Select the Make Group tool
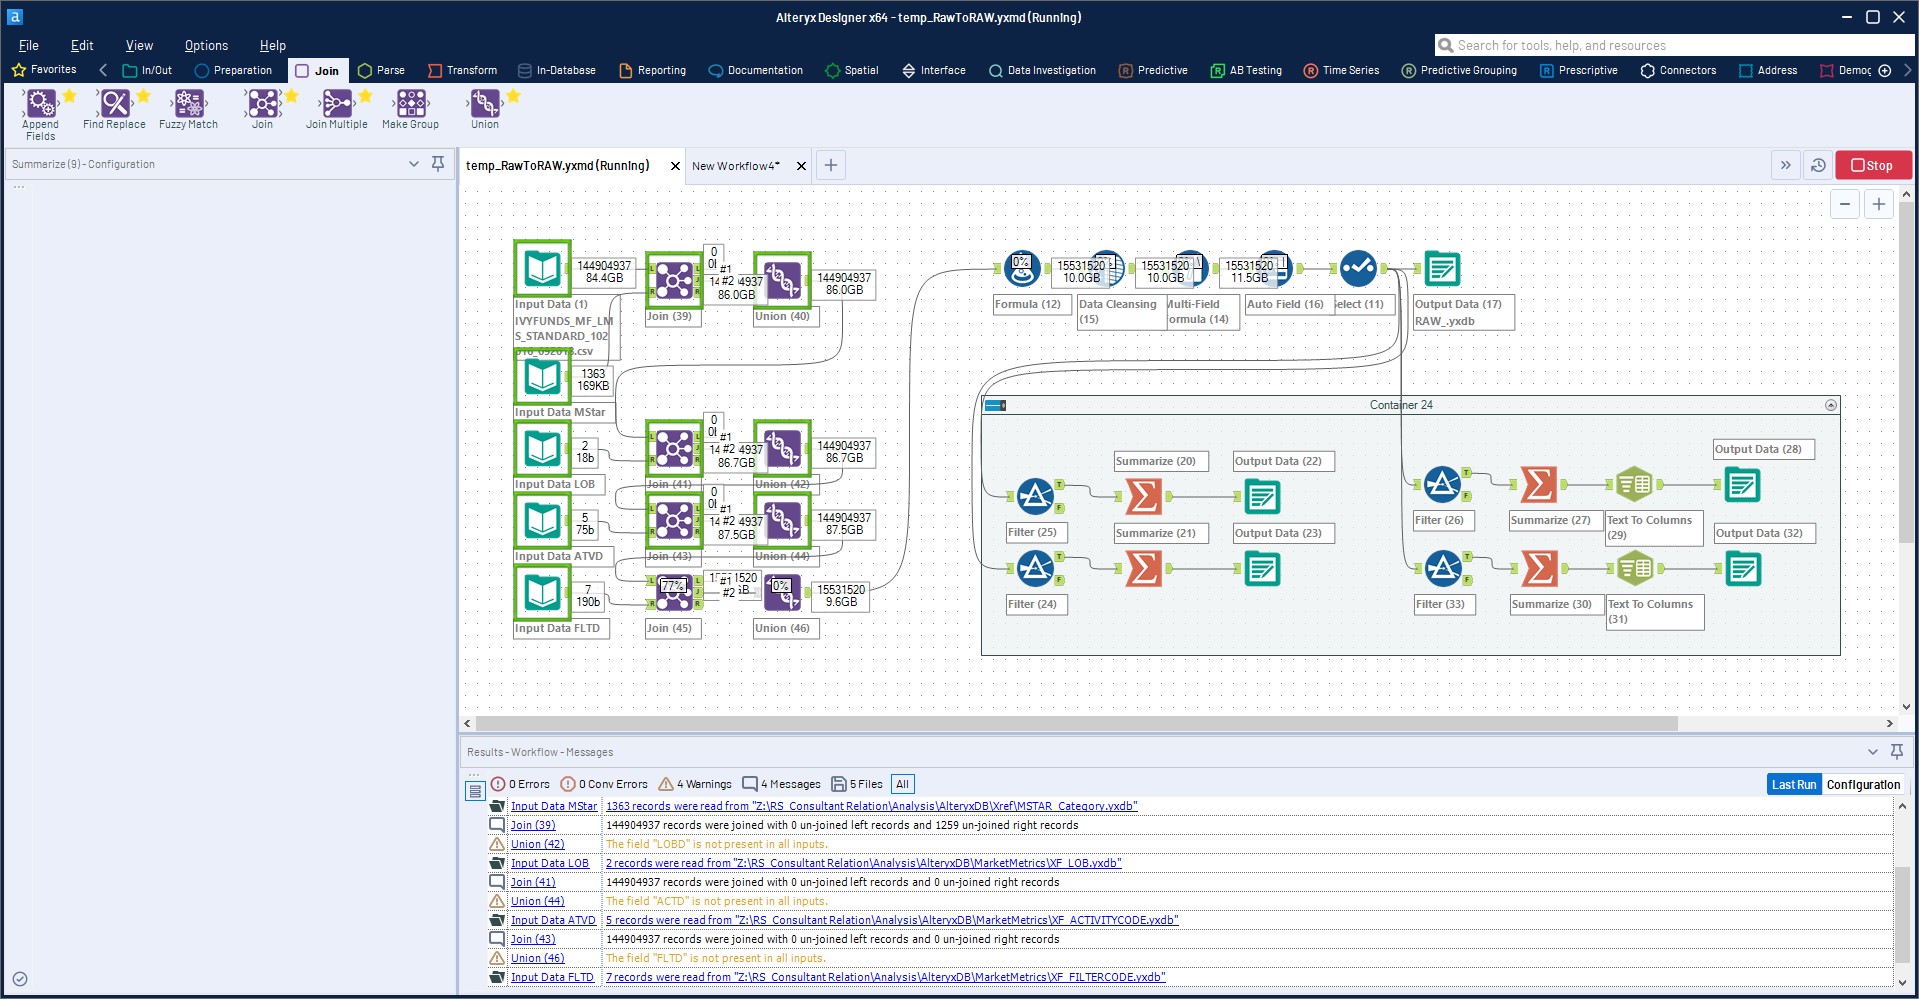1919x999 pixels. point(409,105)
